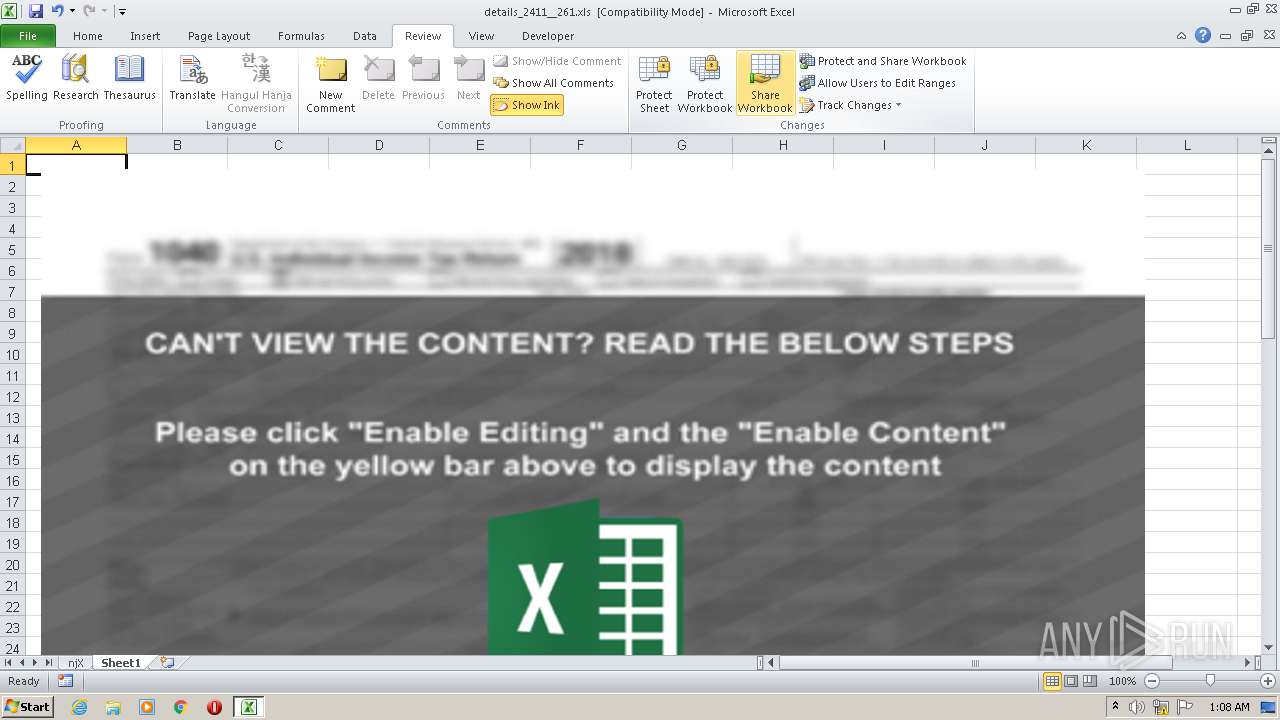Open Chrome from the taskbar
Screen dimensions: 1280x720
coord(180,707)
